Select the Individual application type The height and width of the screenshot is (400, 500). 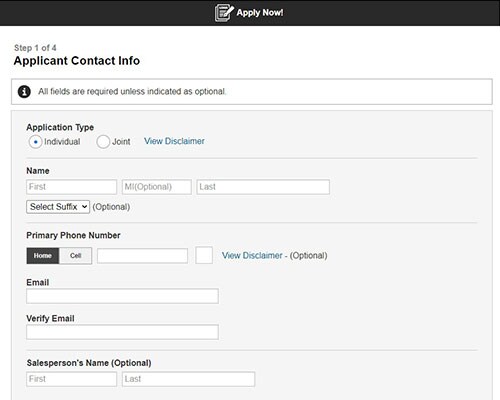(x=35, y=142)
